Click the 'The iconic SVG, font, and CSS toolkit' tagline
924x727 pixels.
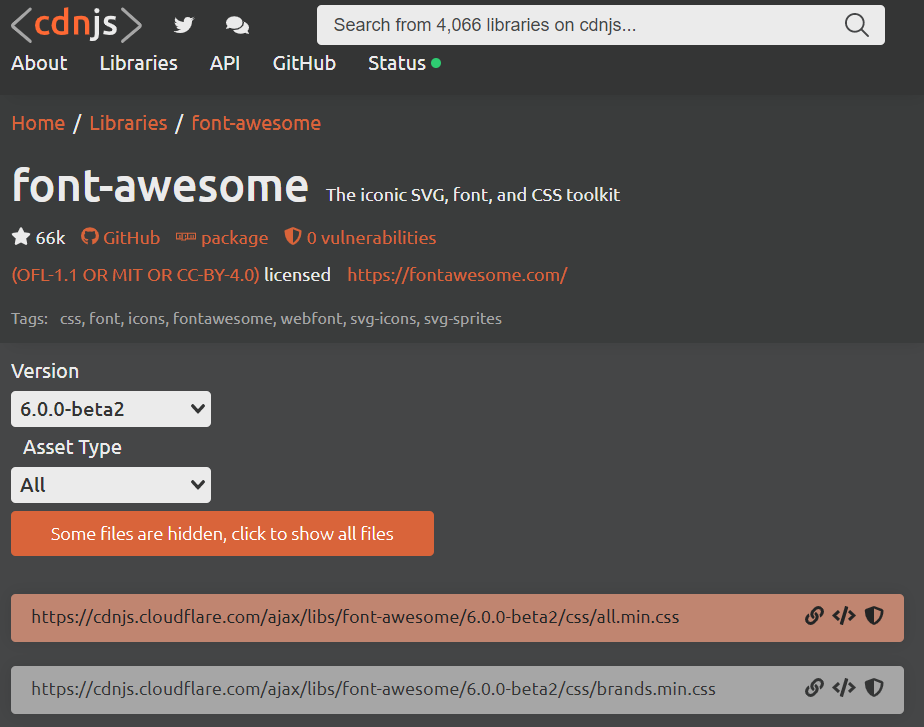pos(473,194)
